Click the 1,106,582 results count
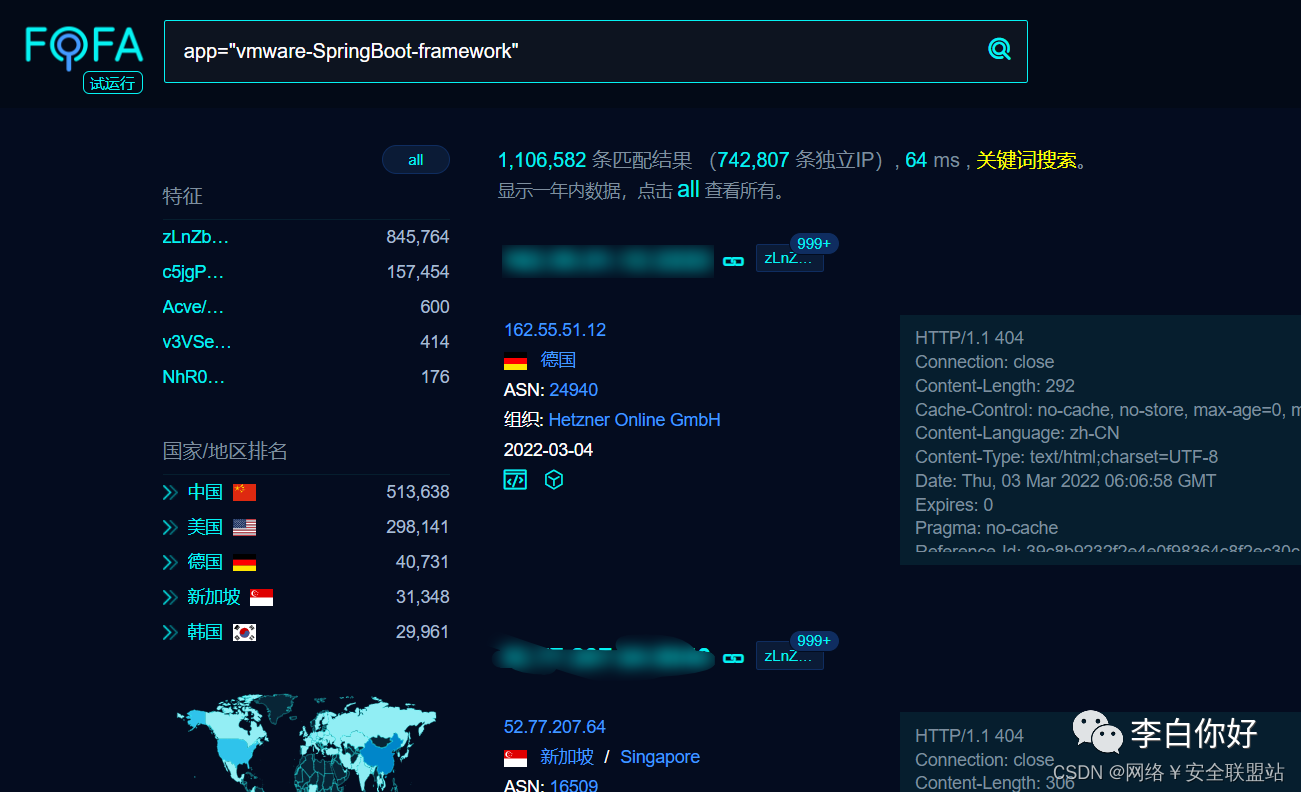The image size is (1301, 792). [x=542, y=160]
